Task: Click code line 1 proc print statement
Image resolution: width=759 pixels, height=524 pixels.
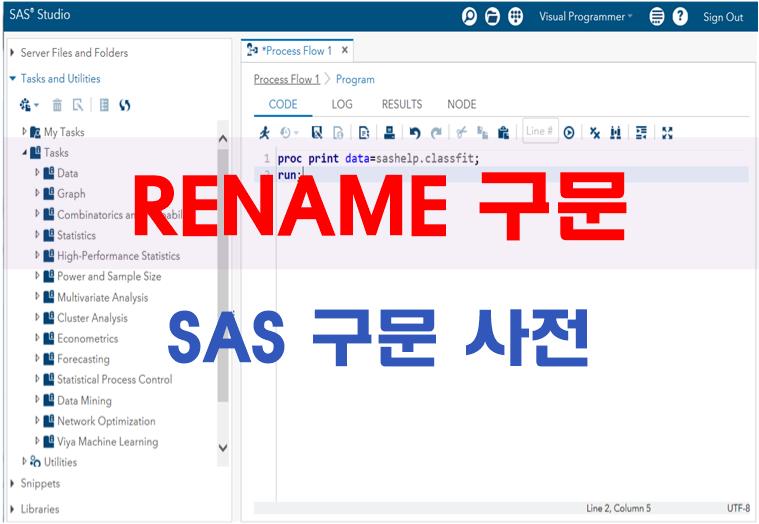Action: coord(379,158)
